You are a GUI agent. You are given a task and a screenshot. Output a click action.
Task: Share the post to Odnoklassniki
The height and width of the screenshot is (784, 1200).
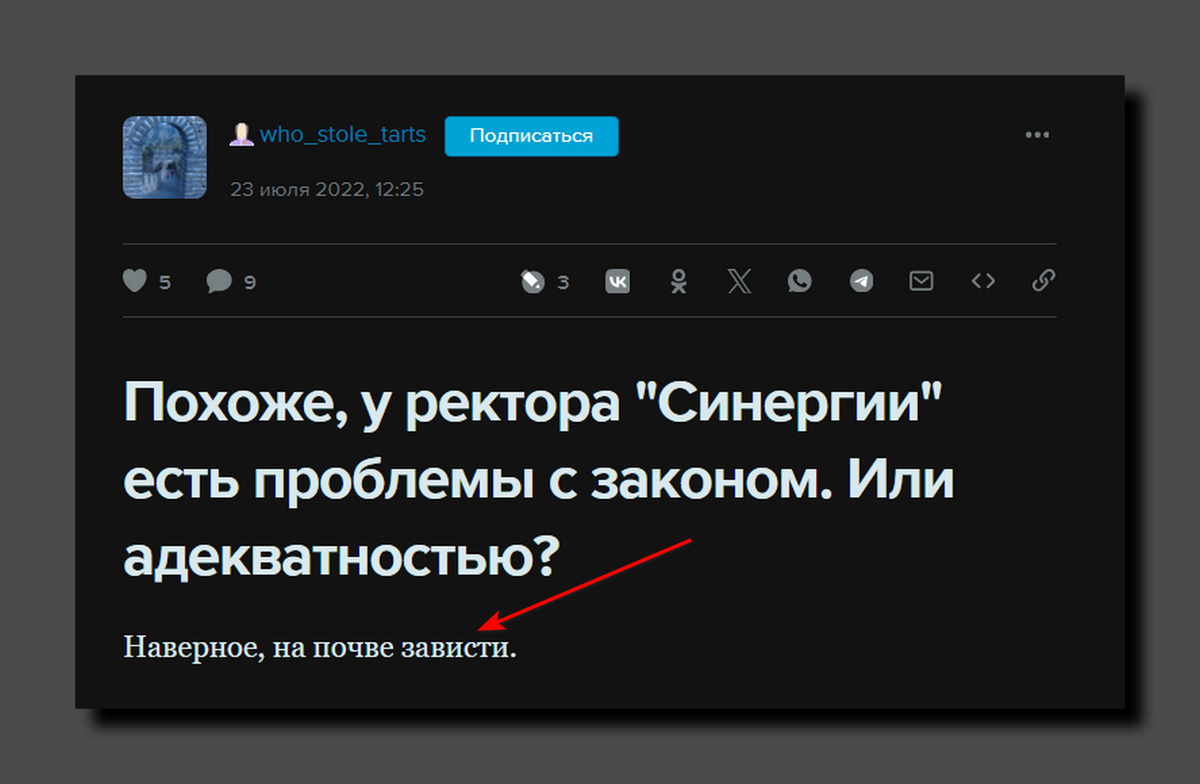click(679, 281)
